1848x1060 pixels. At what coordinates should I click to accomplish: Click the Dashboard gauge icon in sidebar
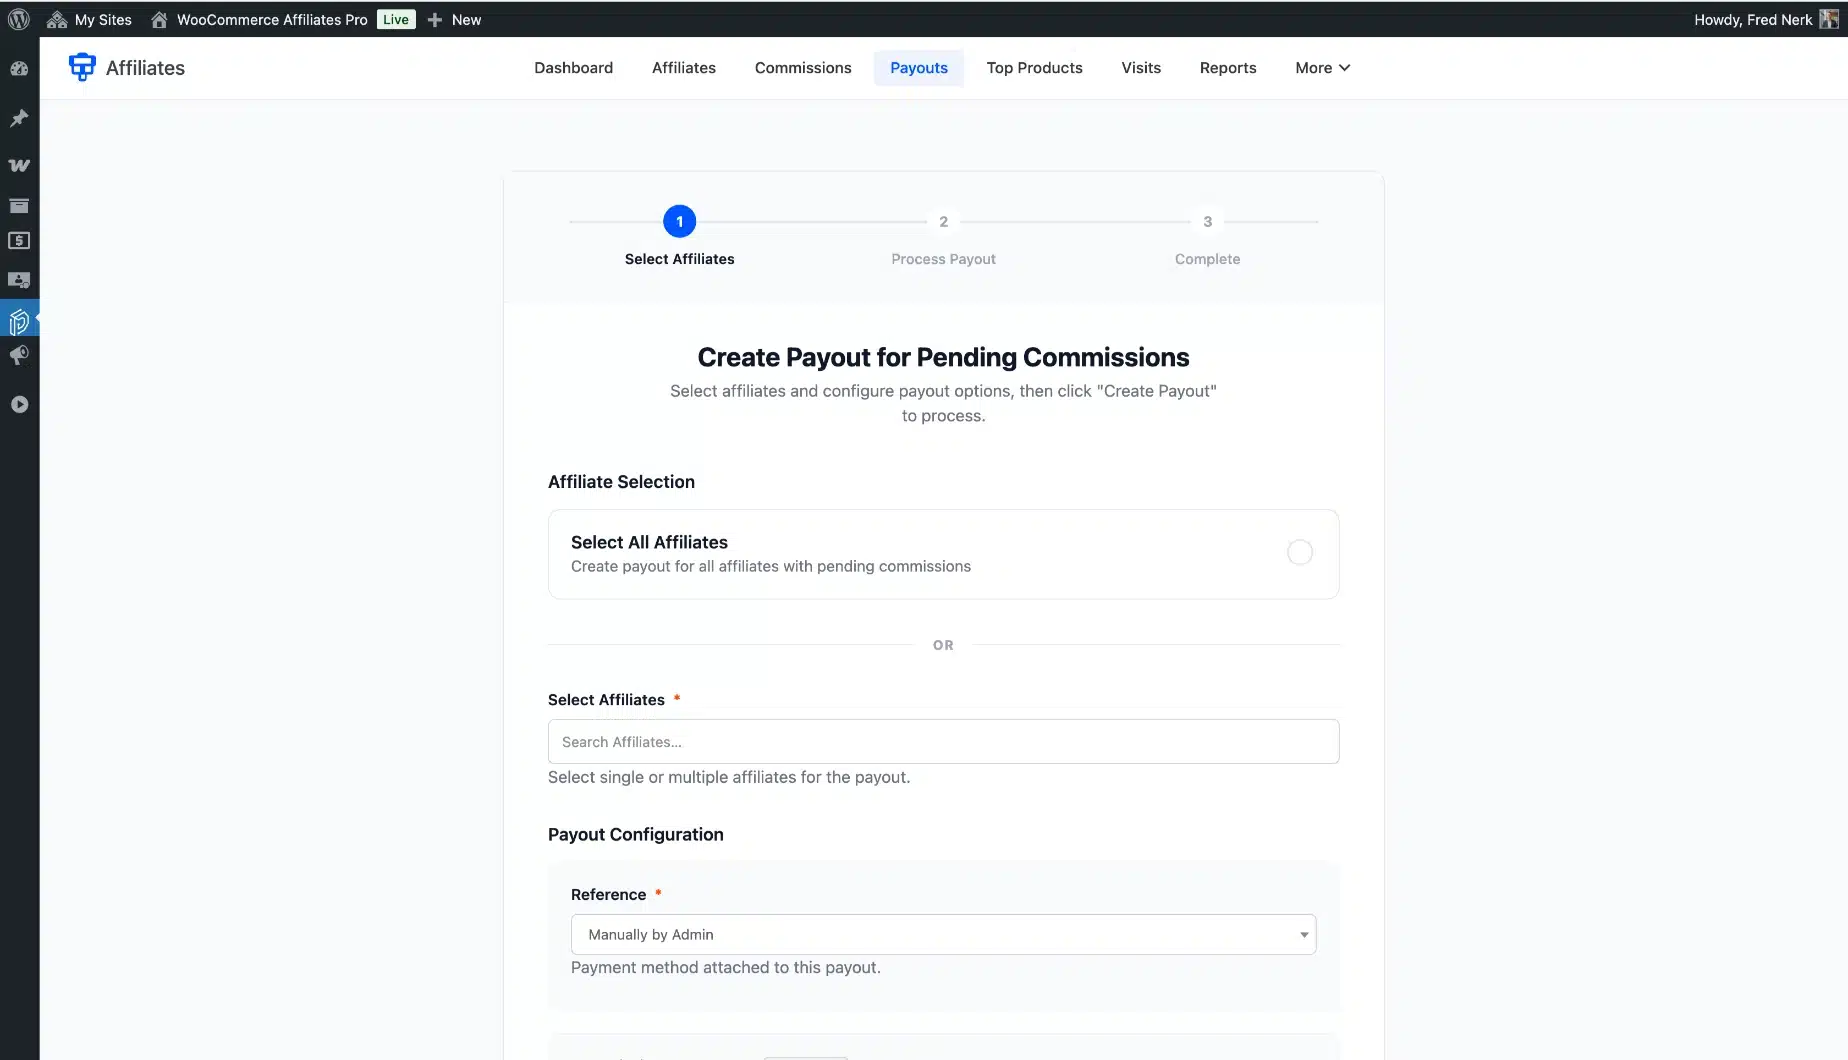(x=19, y=69)
